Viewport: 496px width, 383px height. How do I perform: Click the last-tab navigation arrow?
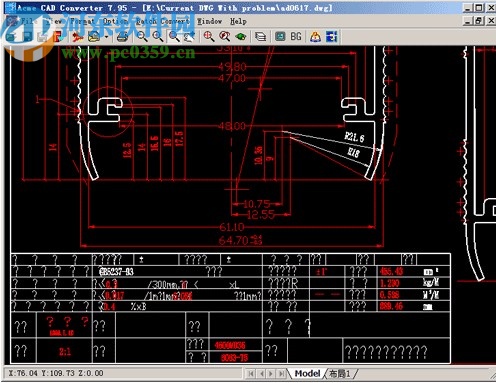coord(282,374)
